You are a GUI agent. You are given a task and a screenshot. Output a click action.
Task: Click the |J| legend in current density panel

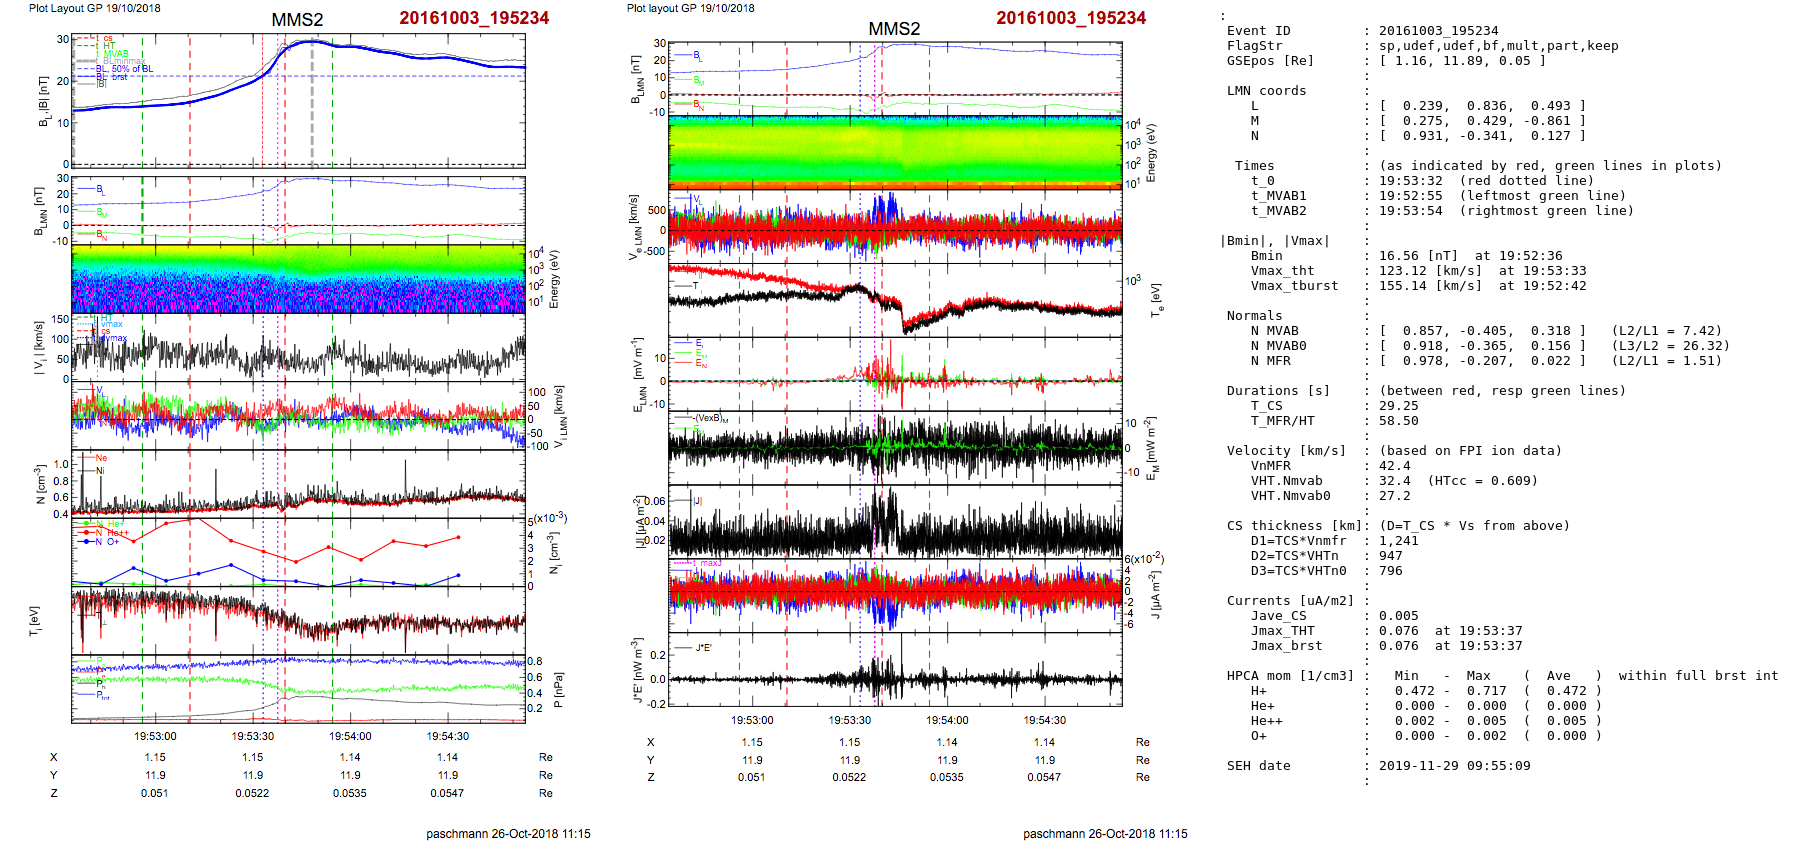pyautogui.click(x=697, y=500)
